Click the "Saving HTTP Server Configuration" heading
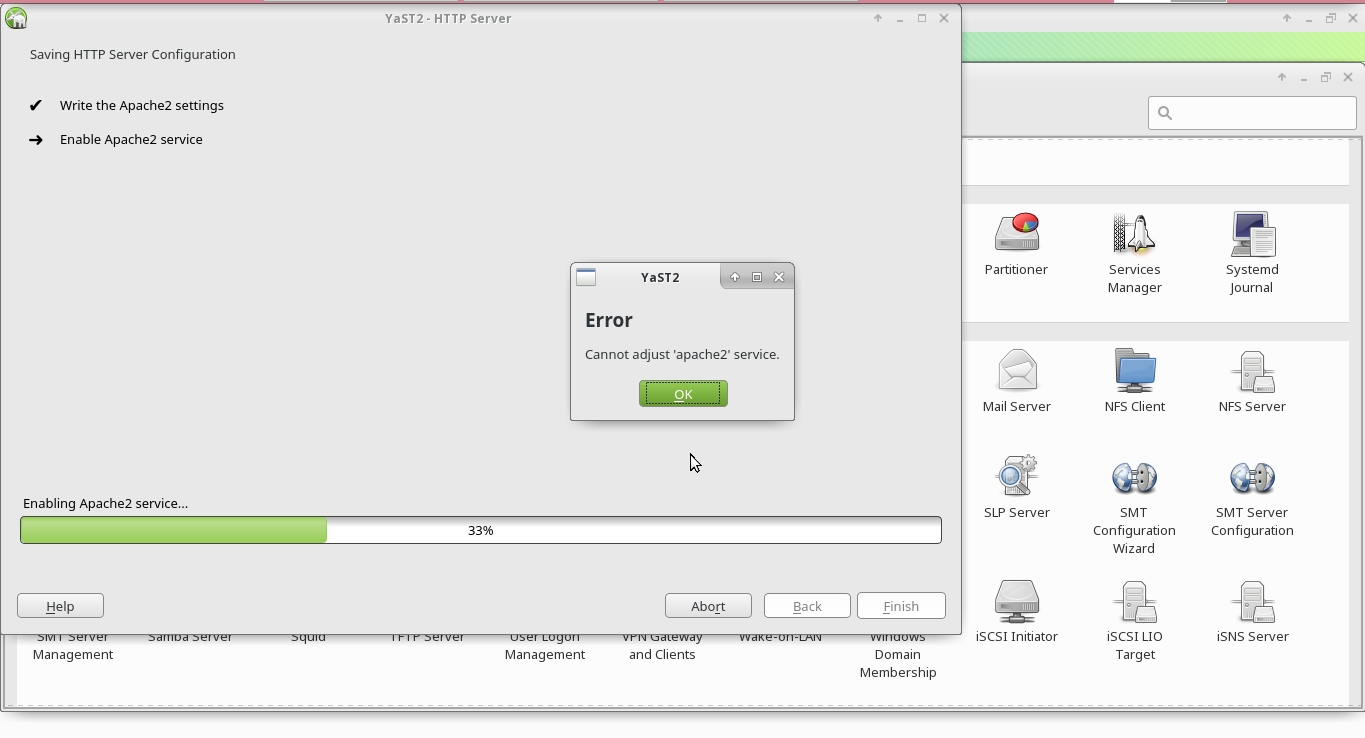This screenshot has width=1365, height=738. click(133, 54)
